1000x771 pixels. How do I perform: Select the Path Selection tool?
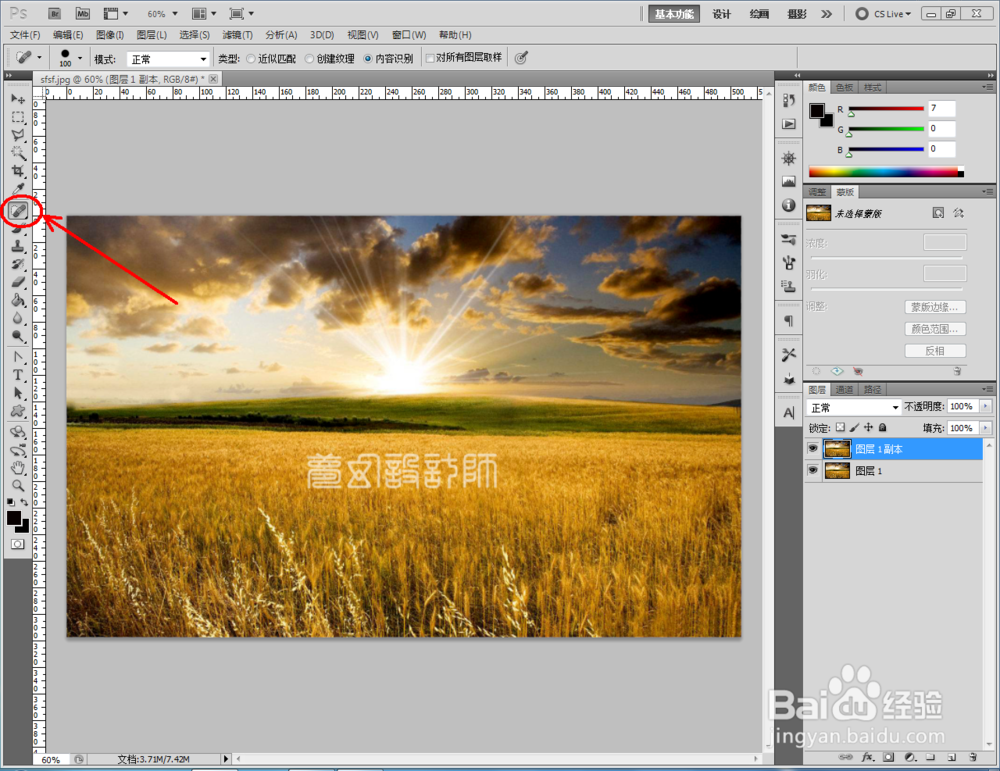18,393
